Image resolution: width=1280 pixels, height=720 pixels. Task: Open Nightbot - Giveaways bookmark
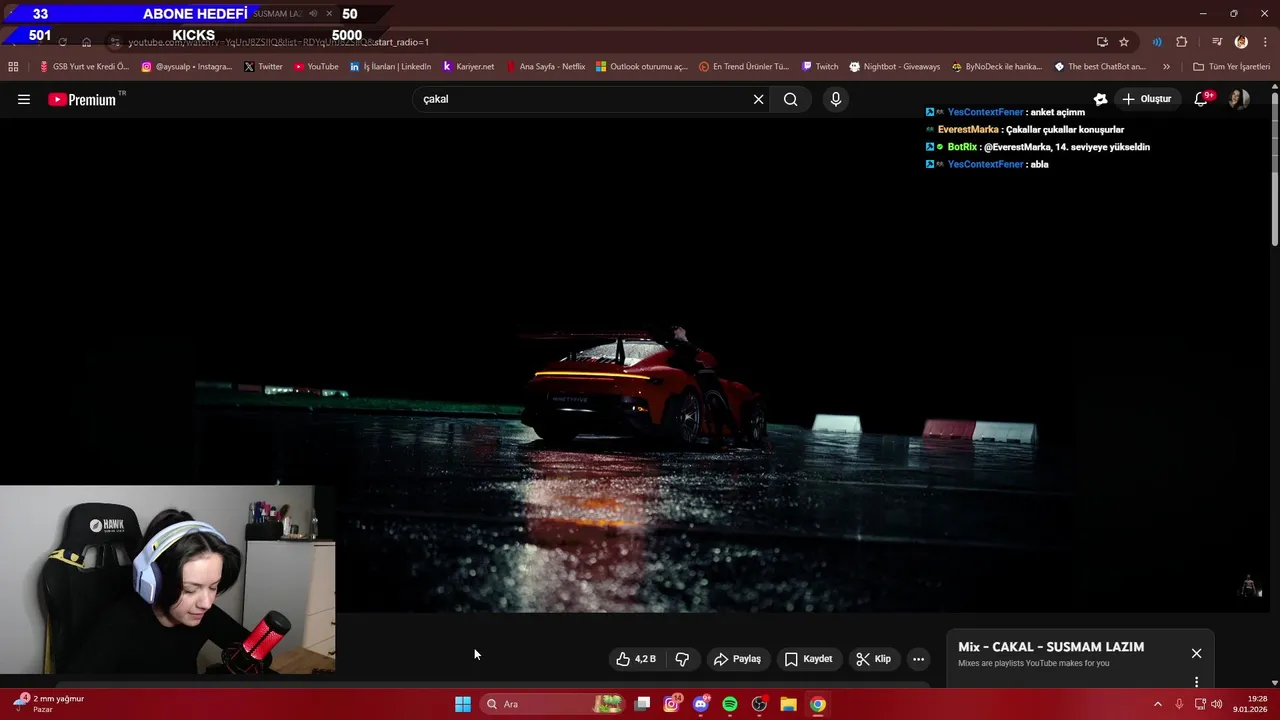(x=895, y=67)
